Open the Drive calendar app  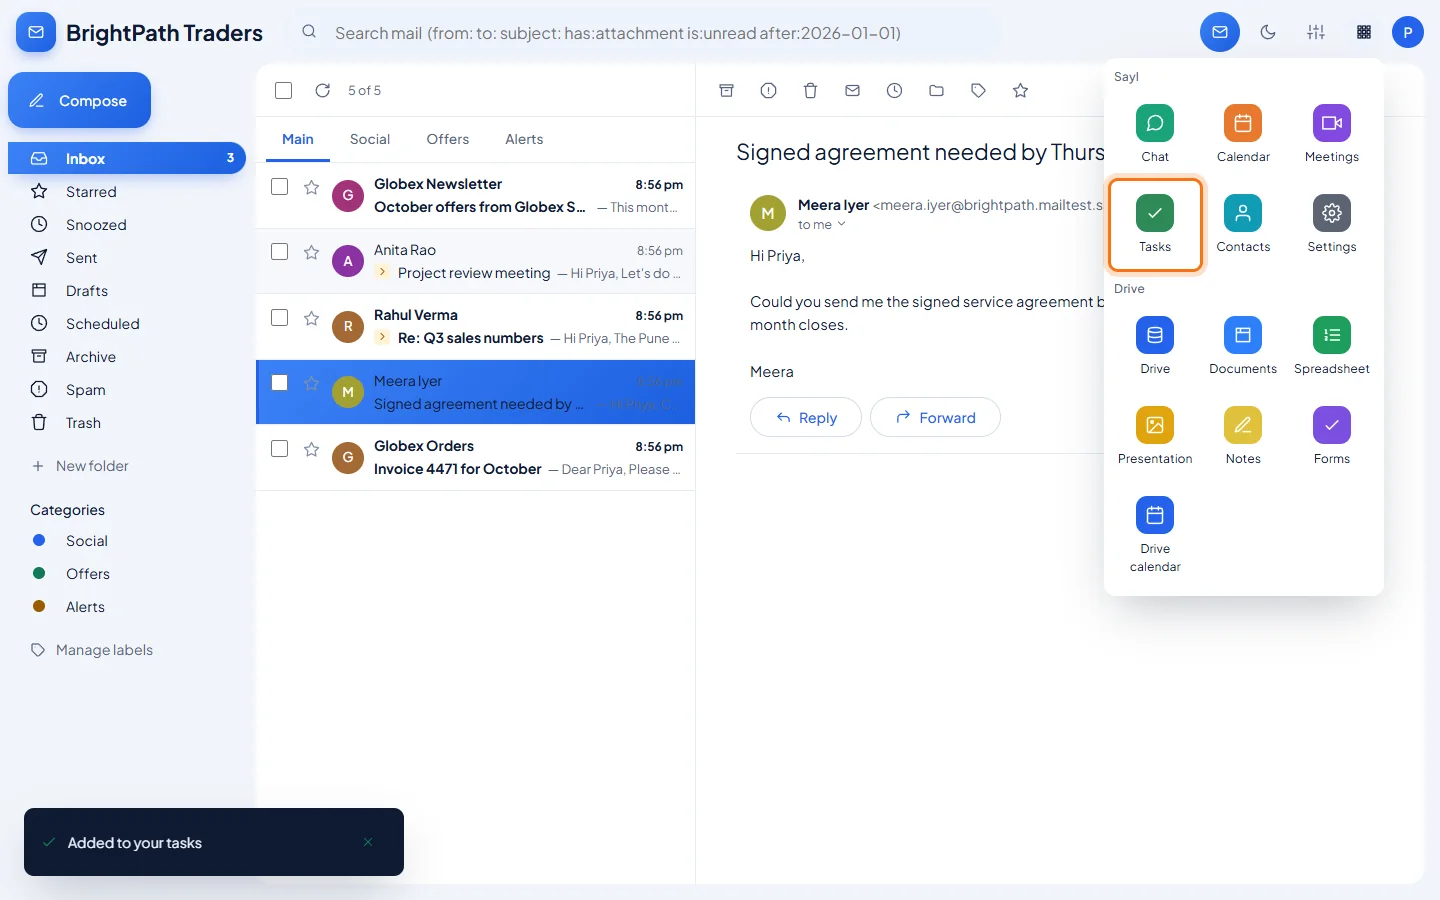click(x=1155, y=535)
